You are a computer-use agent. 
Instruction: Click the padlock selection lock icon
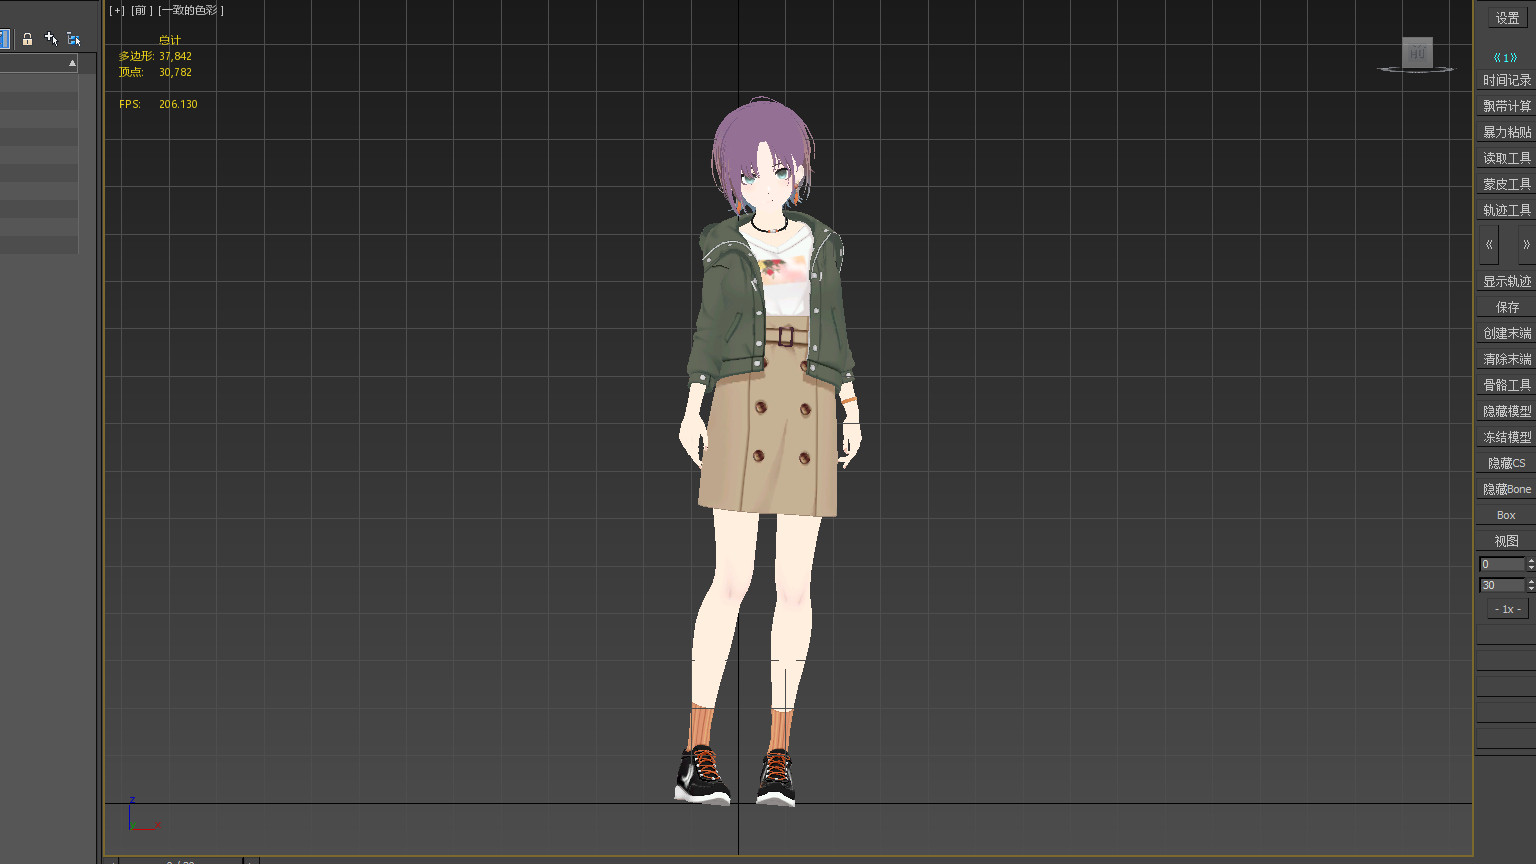[x=27, y=39]
